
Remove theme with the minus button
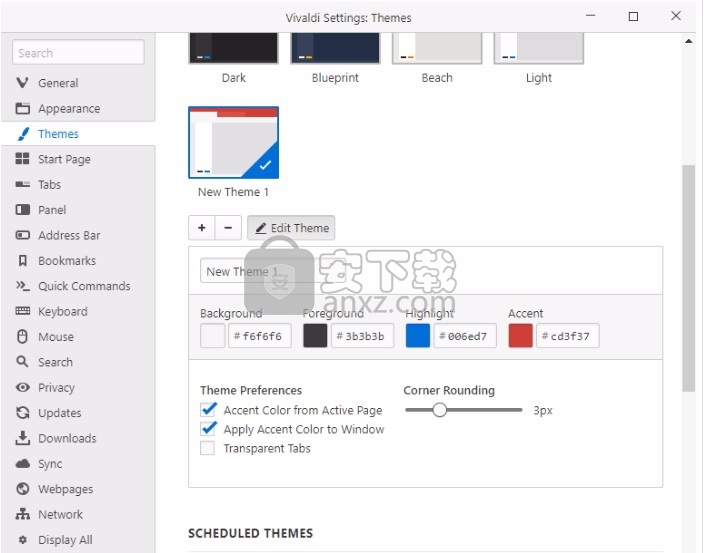coord(228,228)
